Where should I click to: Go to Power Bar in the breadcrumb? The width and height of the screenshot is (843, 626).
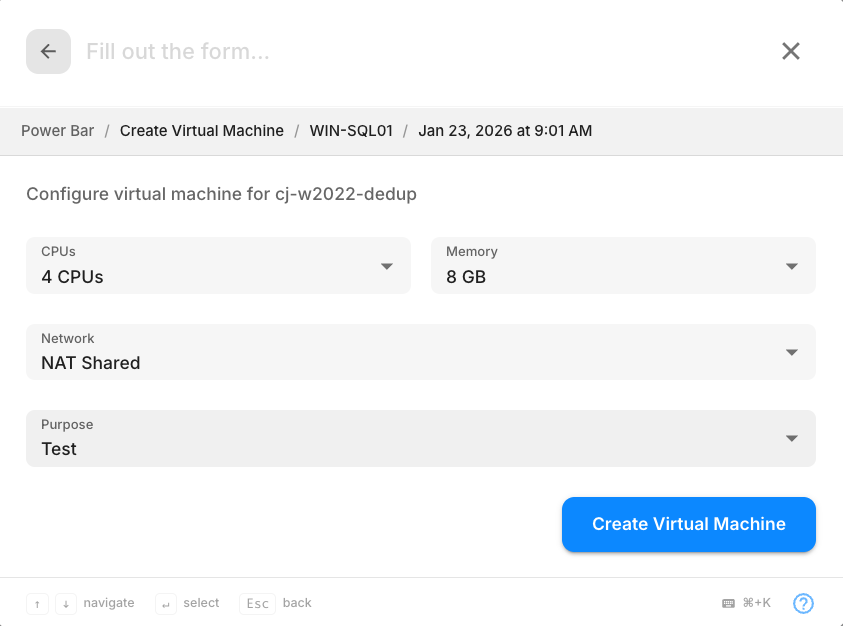coord(57,131)
